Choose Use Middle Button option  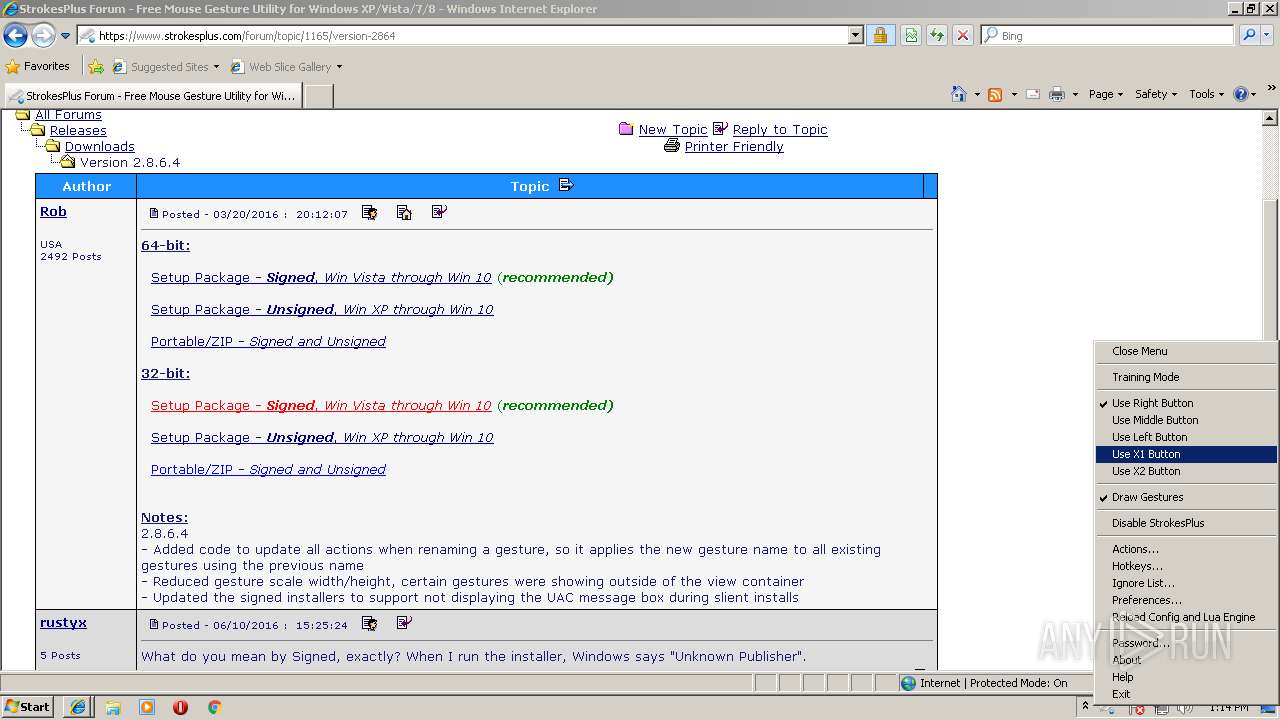coord(1186,420)
